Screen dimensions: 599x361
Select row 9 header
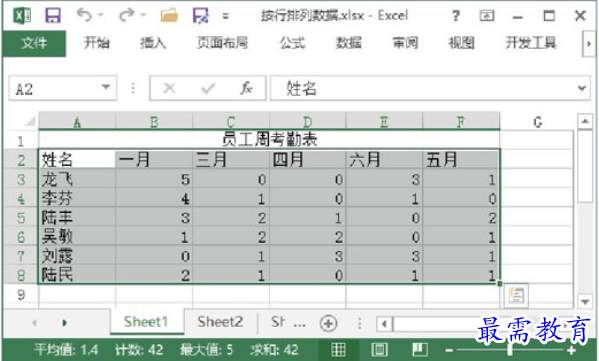pyautogui.click(x=21, y=295)
